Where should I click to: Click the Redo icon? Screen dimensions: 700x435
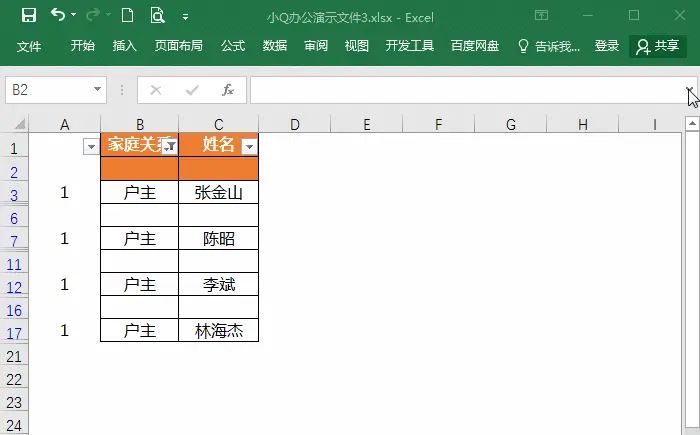[93, 15]
